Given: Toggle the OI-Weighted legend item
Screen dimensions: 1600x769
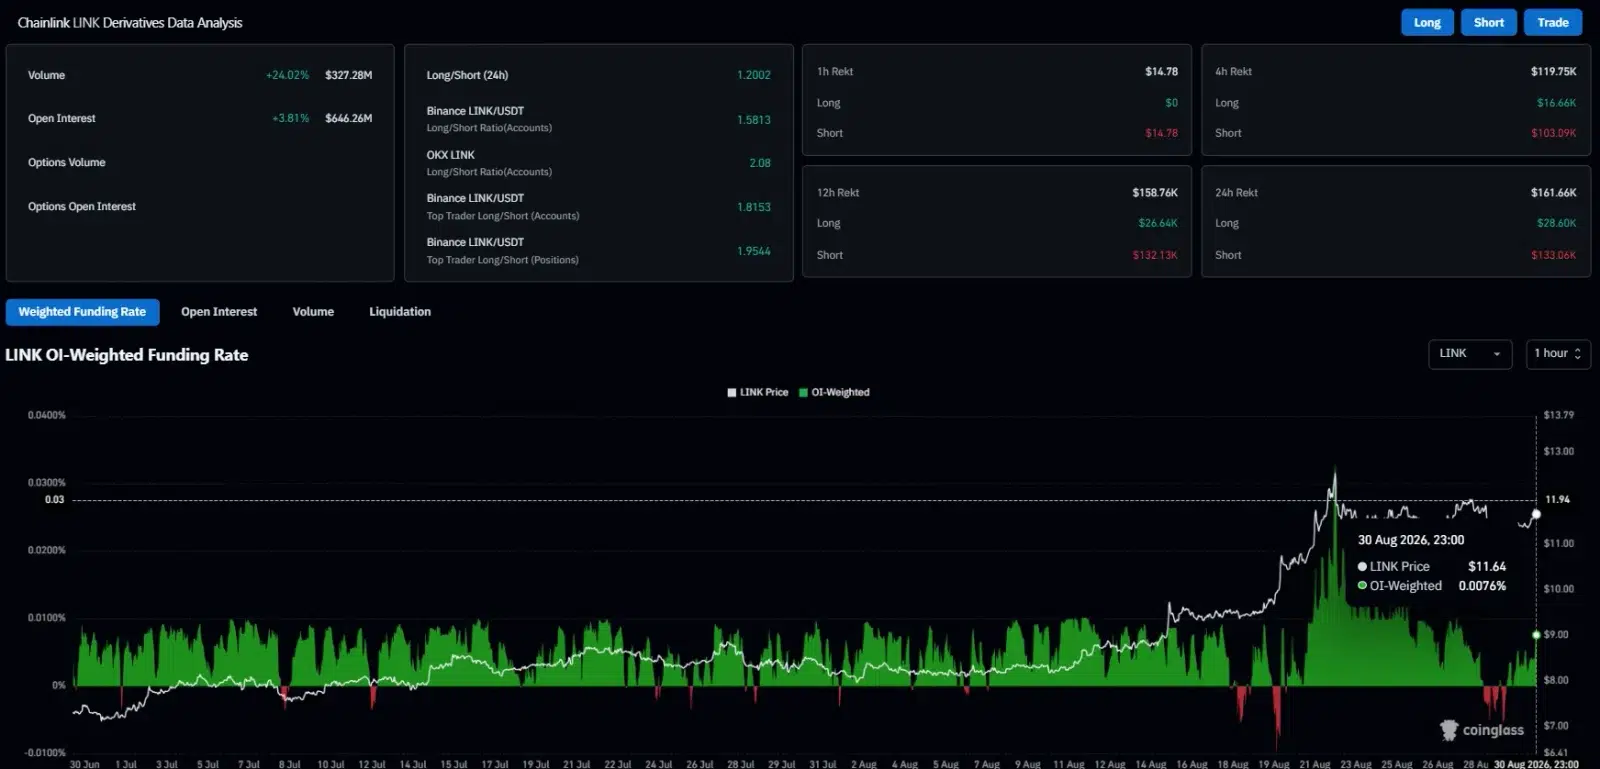Looking at the screenshot, I should click(835, 393).
